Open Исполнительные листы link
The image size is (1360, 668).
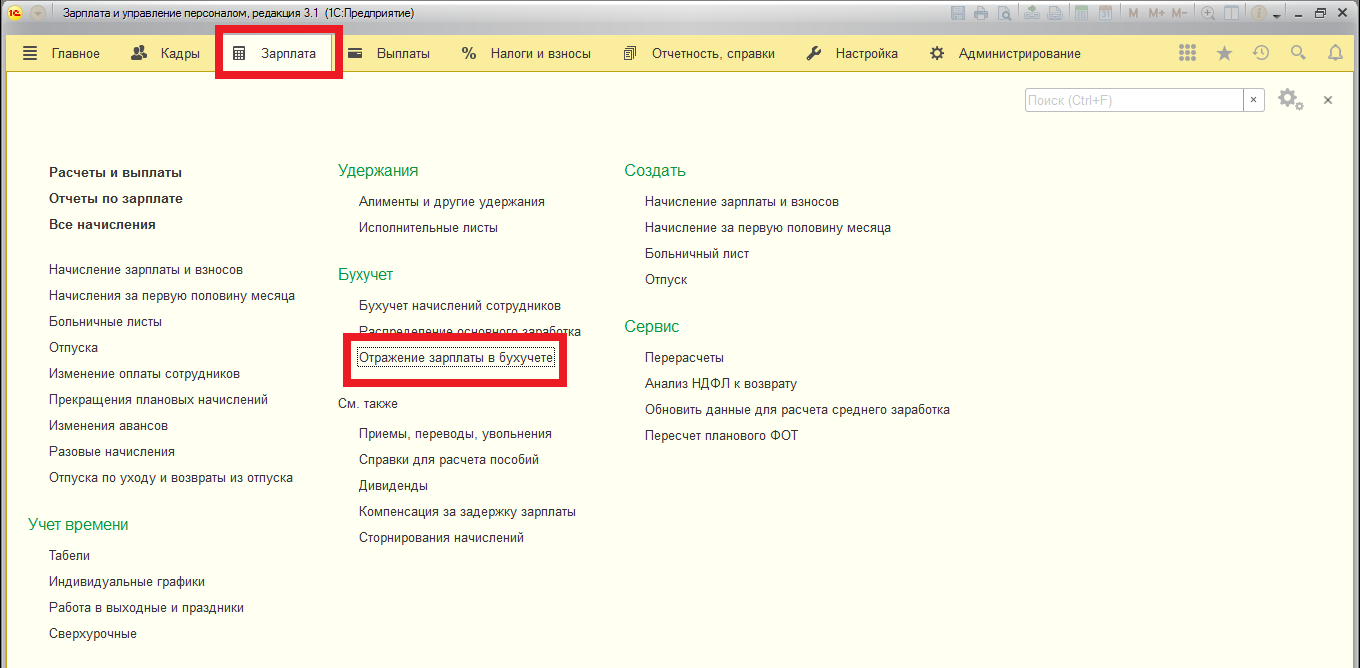(428, 228)
